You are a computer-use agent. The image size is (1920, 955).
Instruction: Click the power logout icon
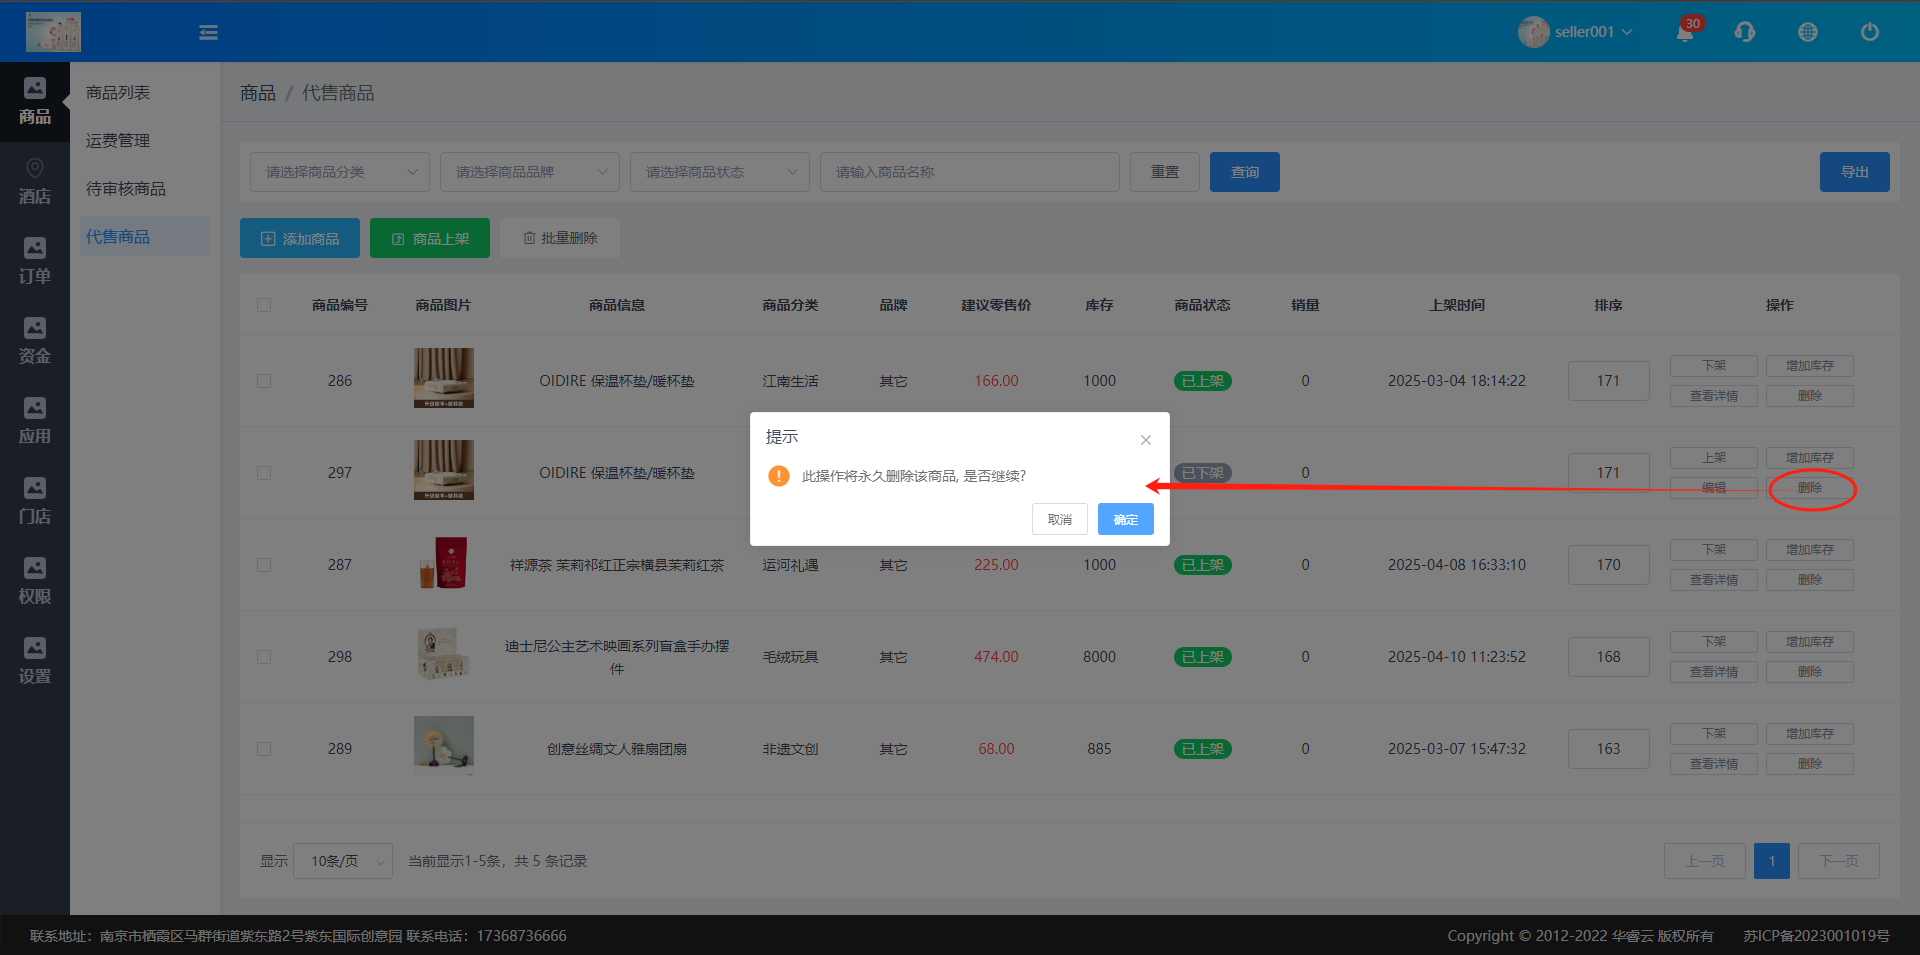tap(1869, 32)
